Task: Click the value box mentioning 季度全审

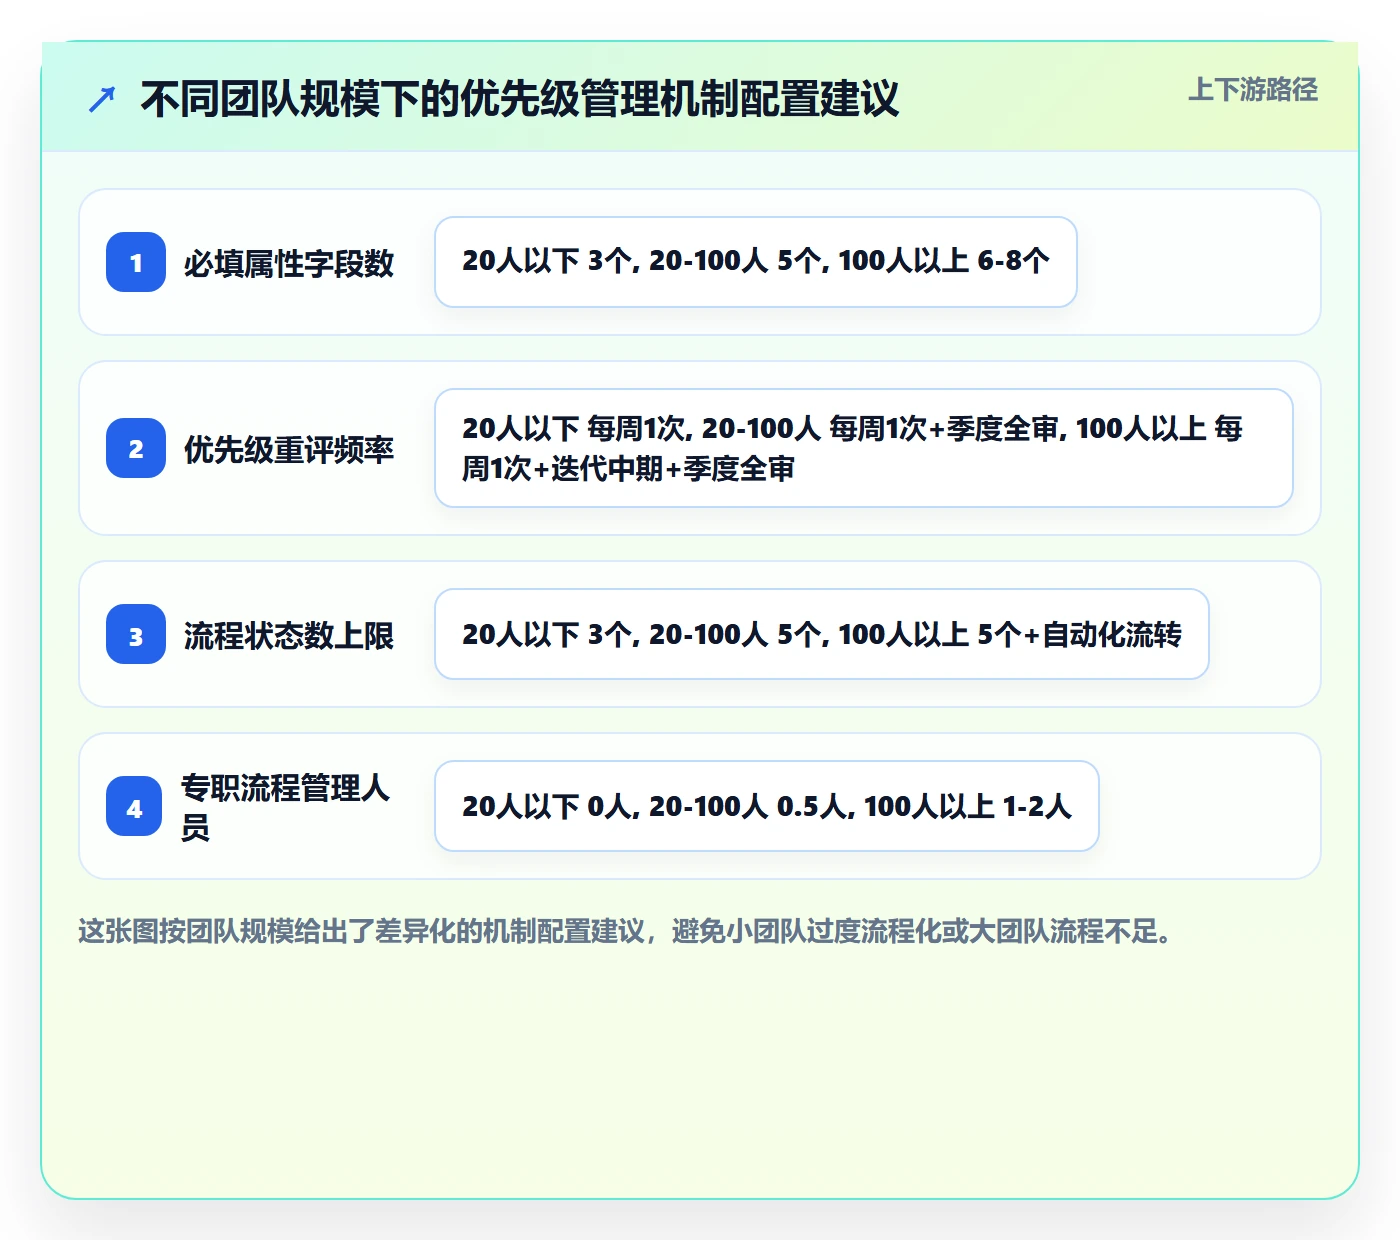Action: 864,448
